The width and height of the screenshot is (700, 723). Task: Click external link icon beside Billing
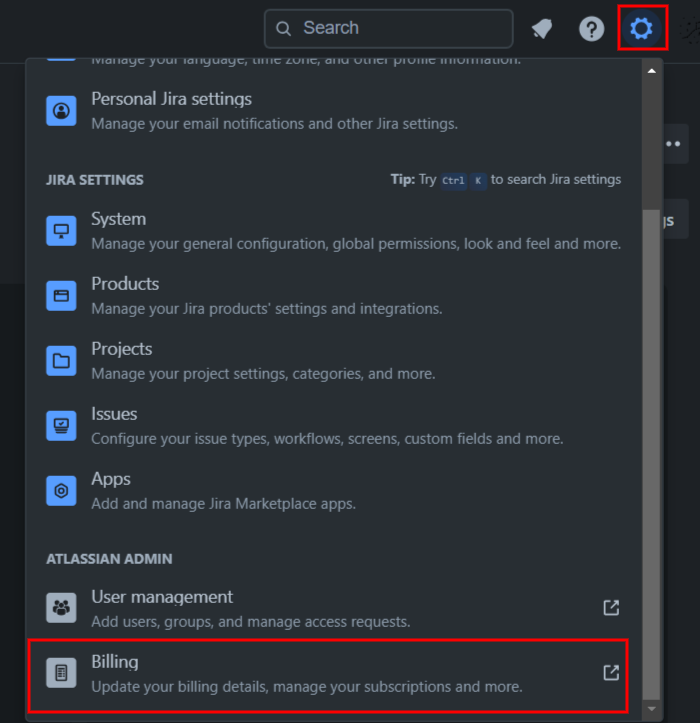tap(611, 673)
